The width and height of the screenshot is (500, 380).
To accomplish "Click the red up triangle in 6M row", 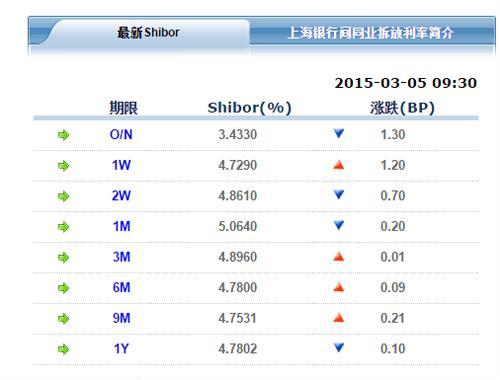I will pyautogui.click(x=339, y=287).
